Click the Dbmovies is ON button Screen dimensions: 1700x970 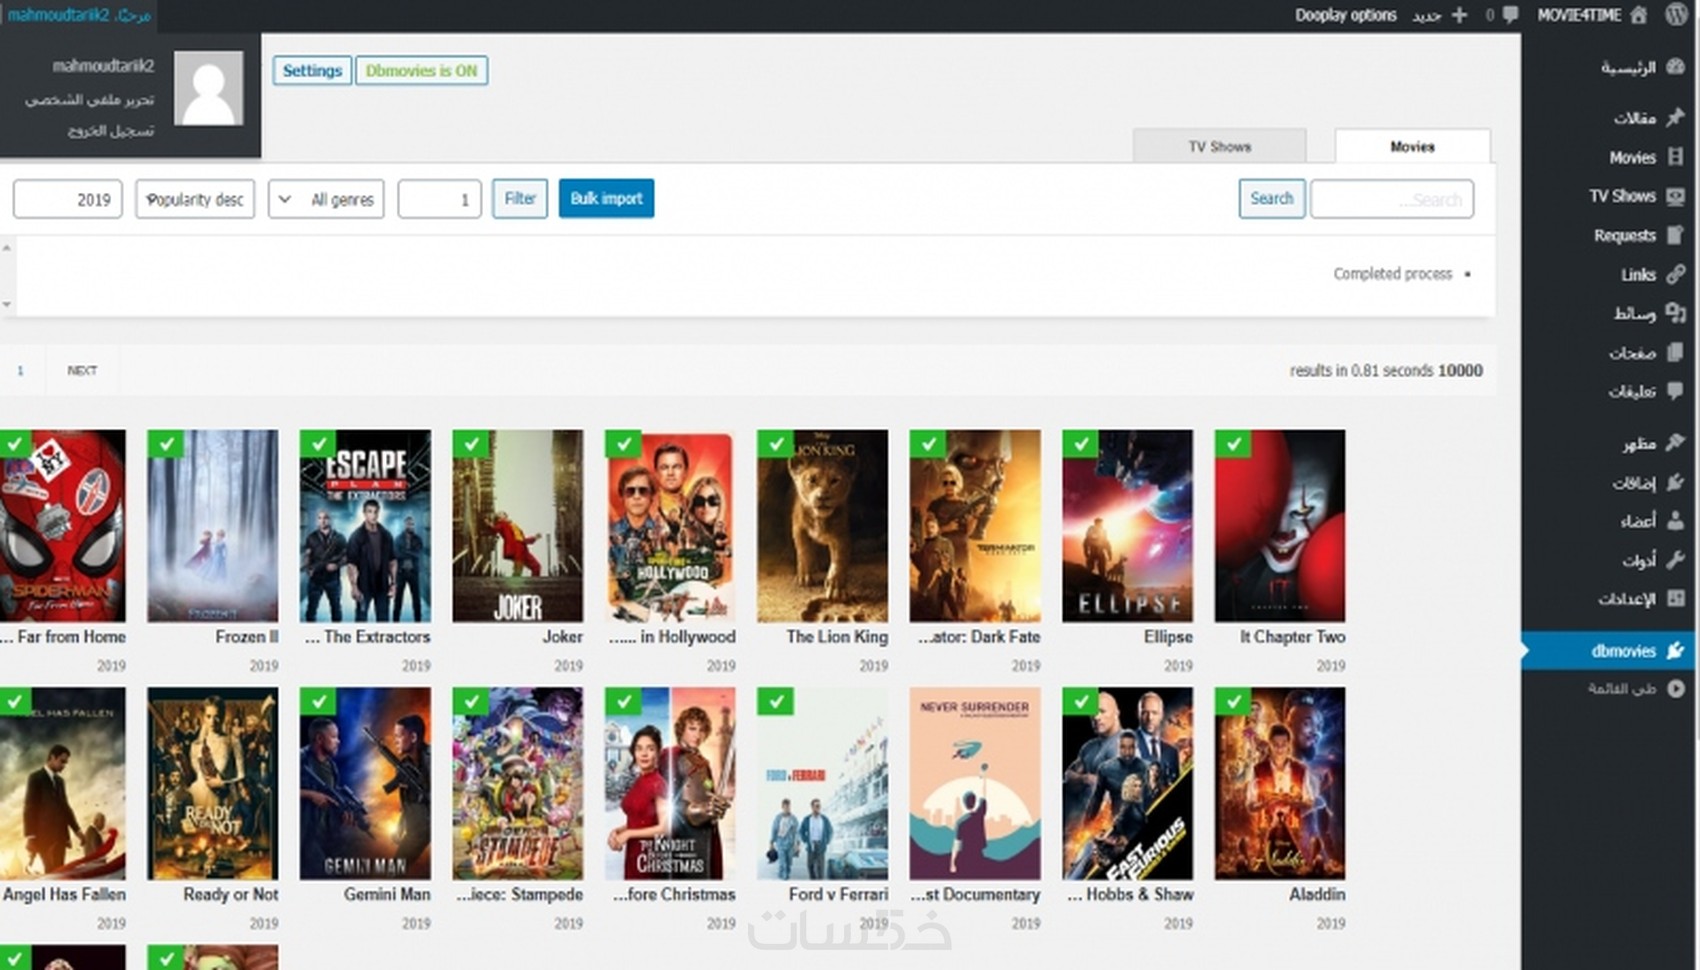pos(421,70)
